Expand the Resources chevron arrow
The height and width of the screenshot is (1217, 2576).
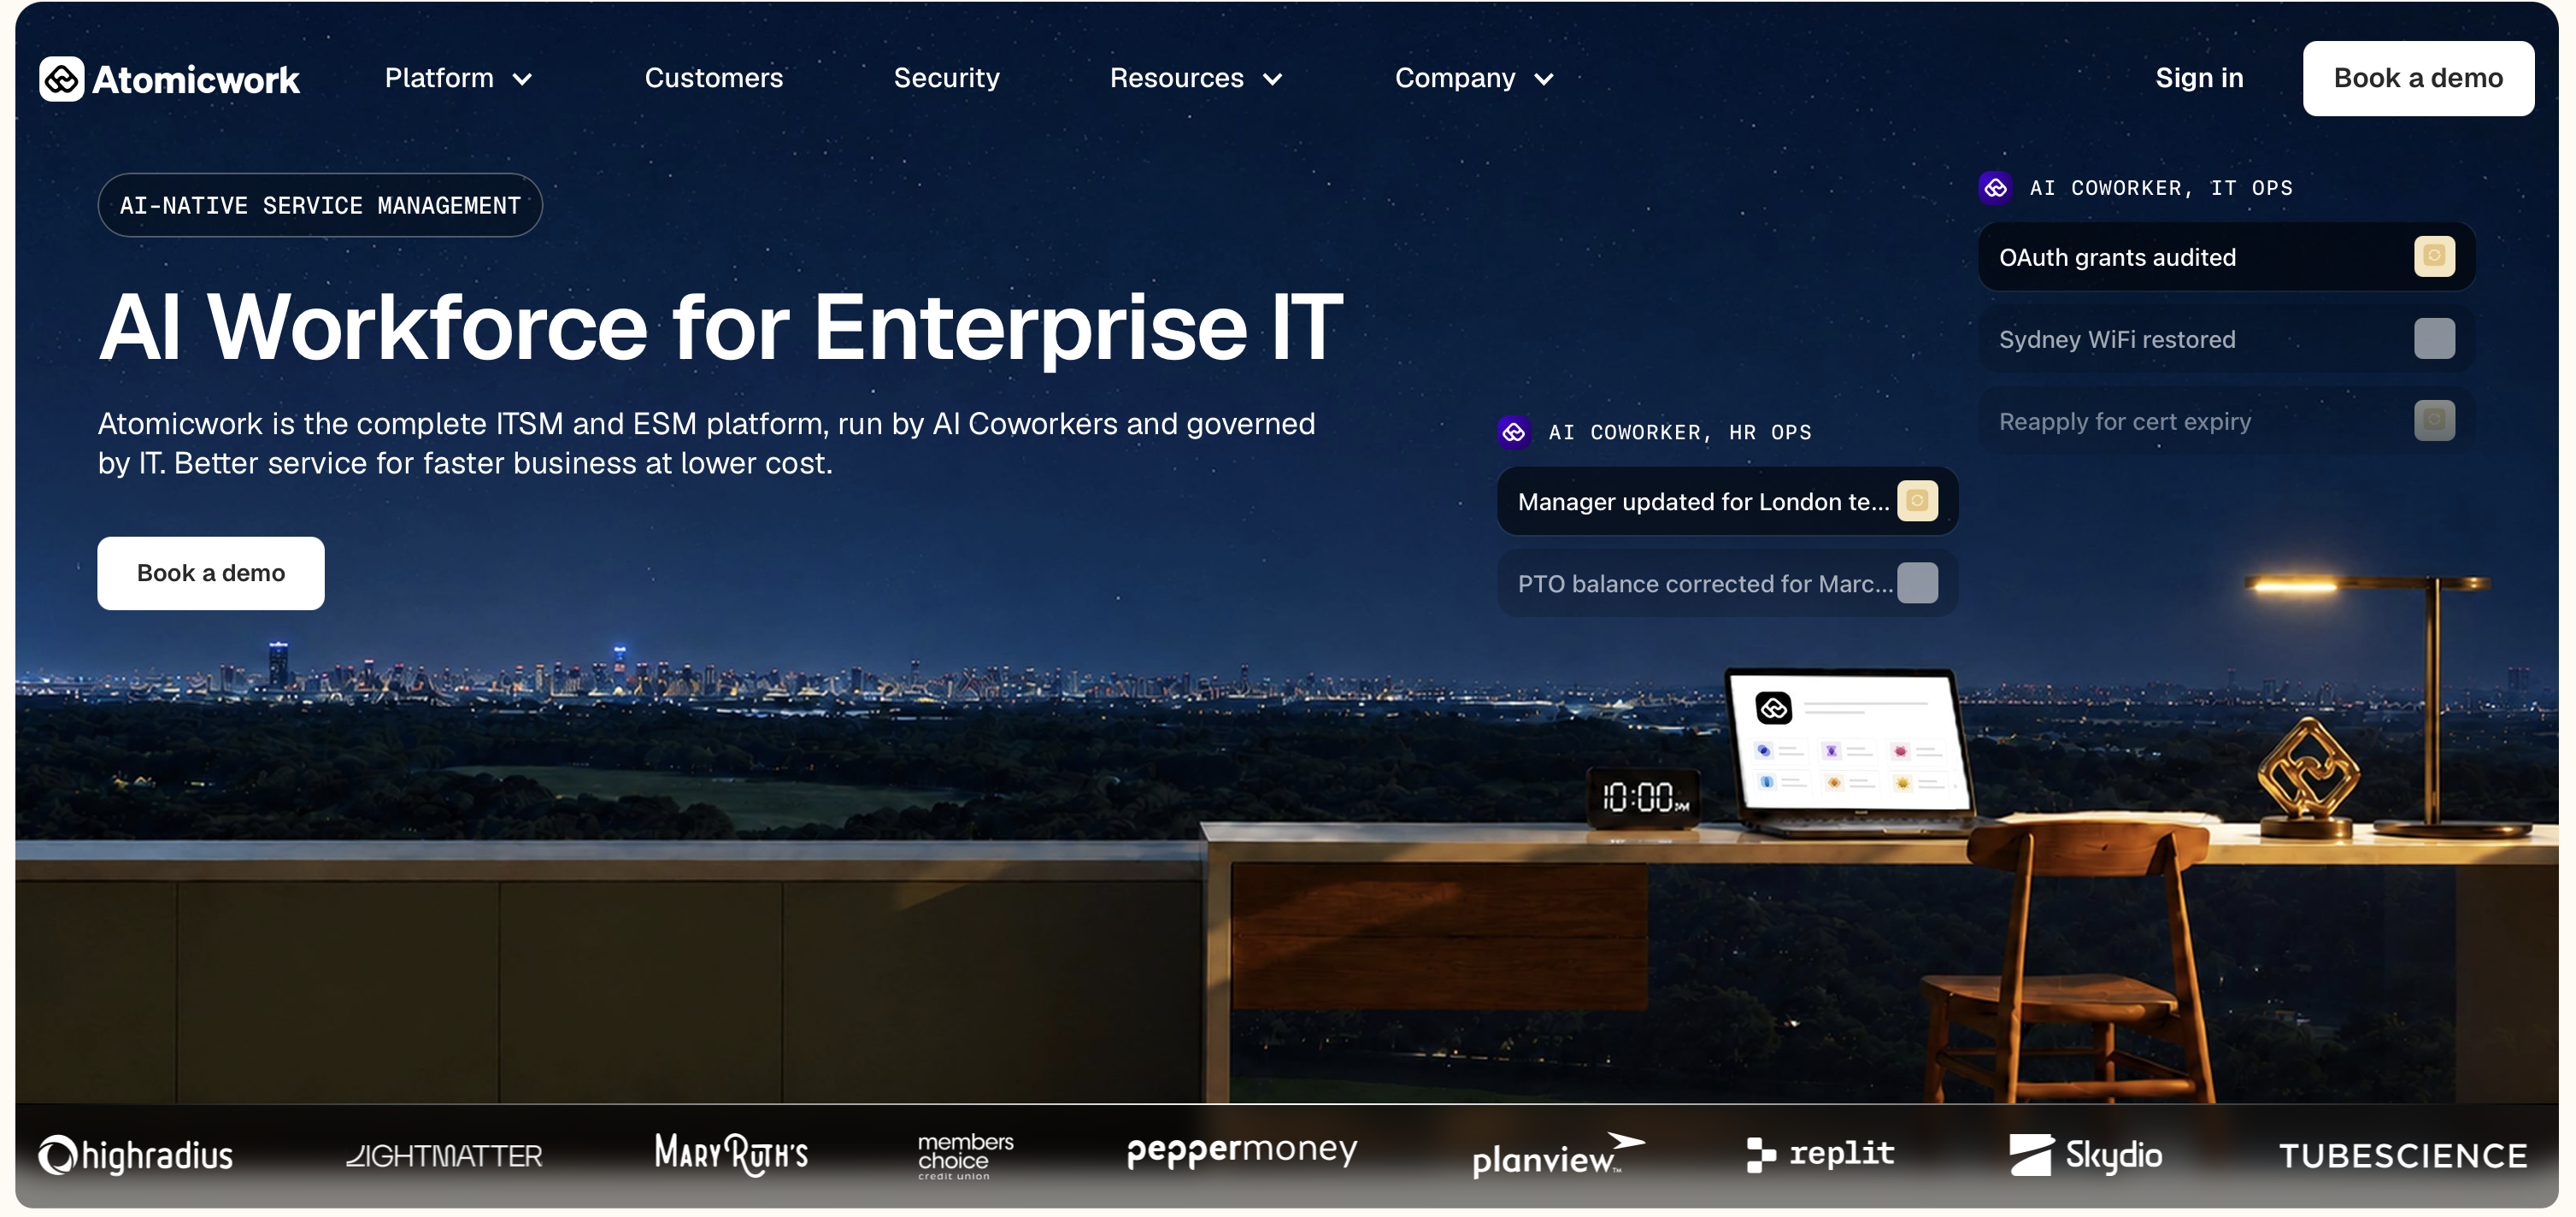point(1272,79)
